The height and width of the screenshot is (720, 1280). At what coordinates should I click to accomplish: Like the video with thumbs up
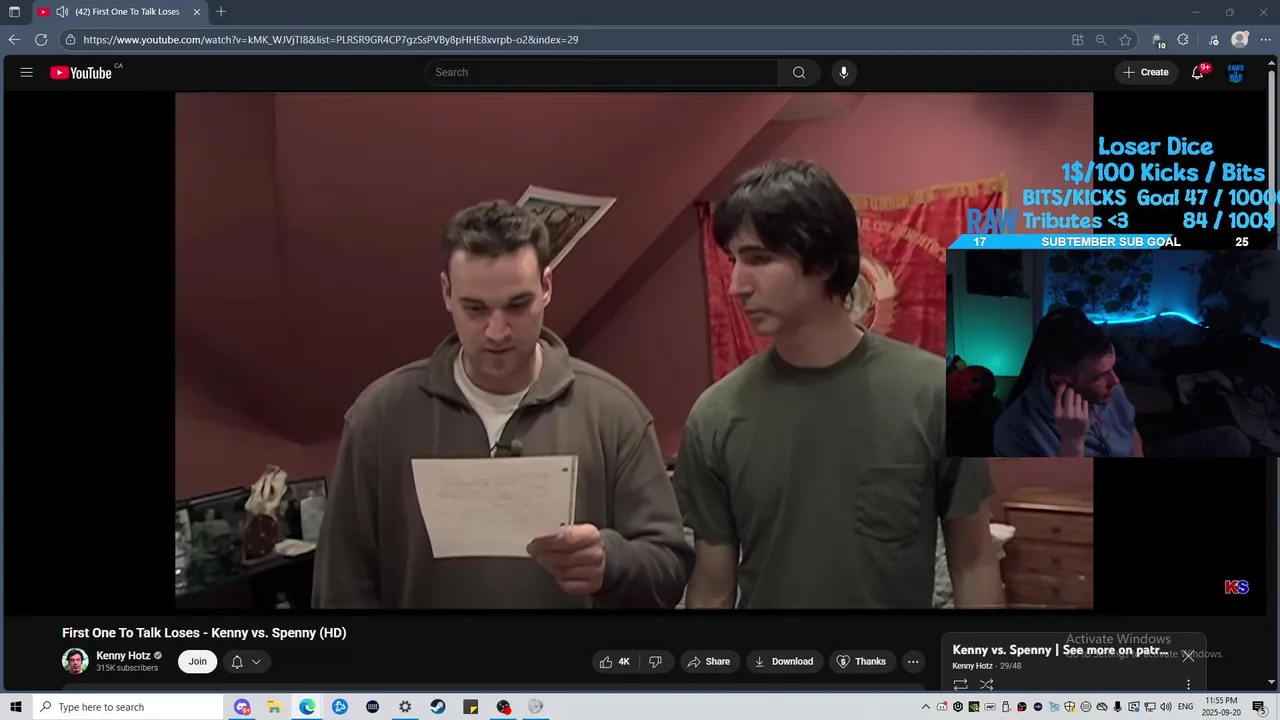click(614, 661)
